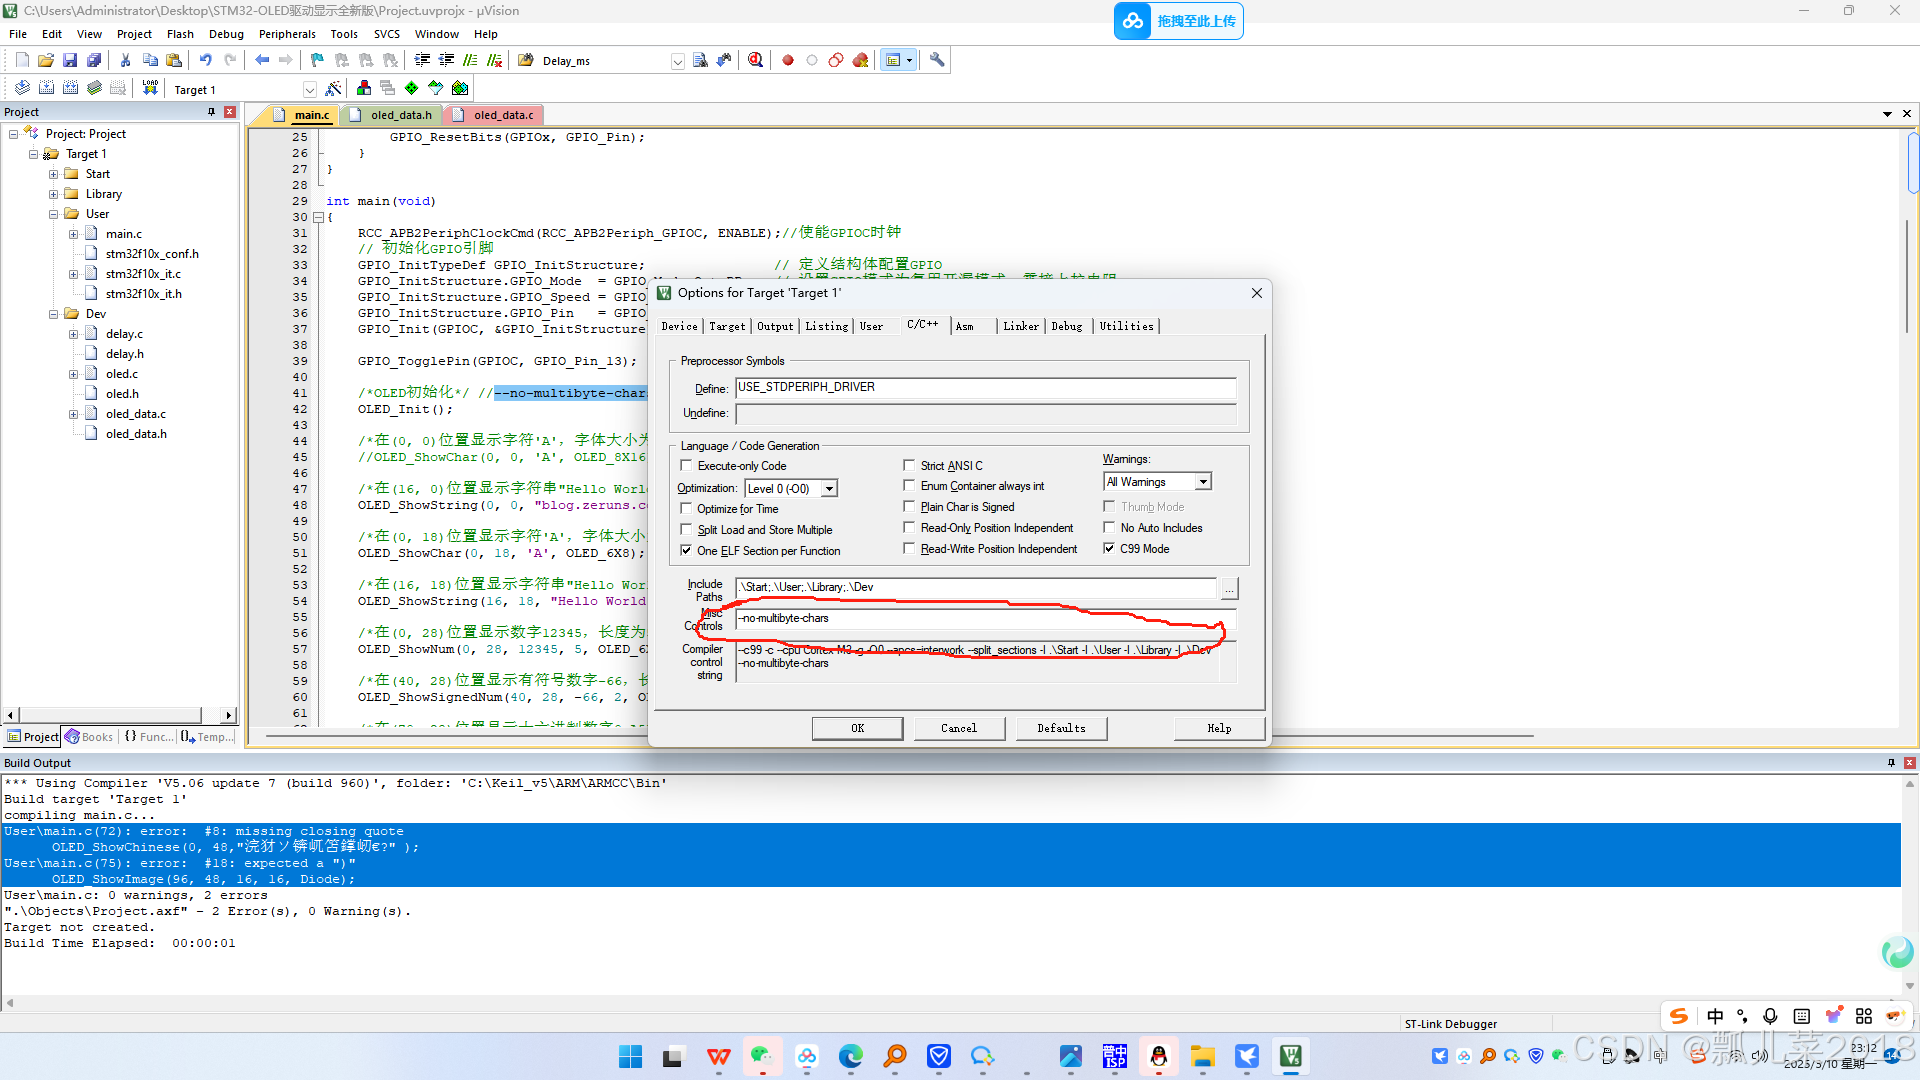Click the Save file toolbar icon

point(70,60)
